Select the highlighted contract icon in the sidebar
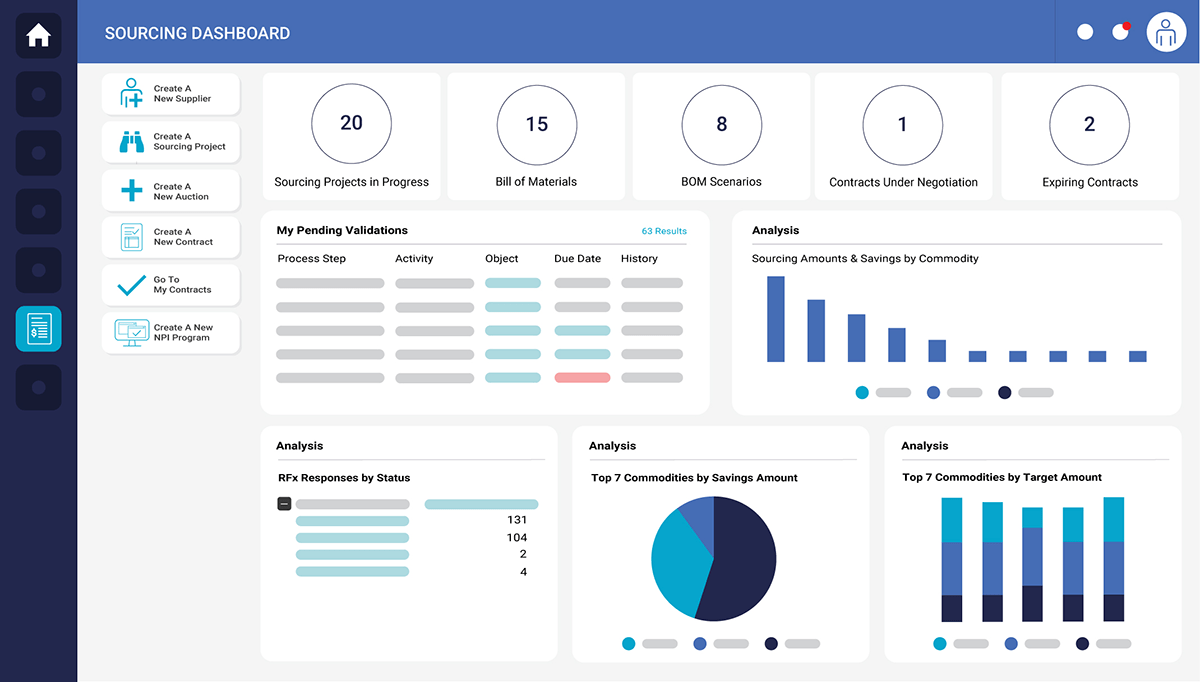The height and width of the screenshot is (682, 1200). (x=38, y=328)
